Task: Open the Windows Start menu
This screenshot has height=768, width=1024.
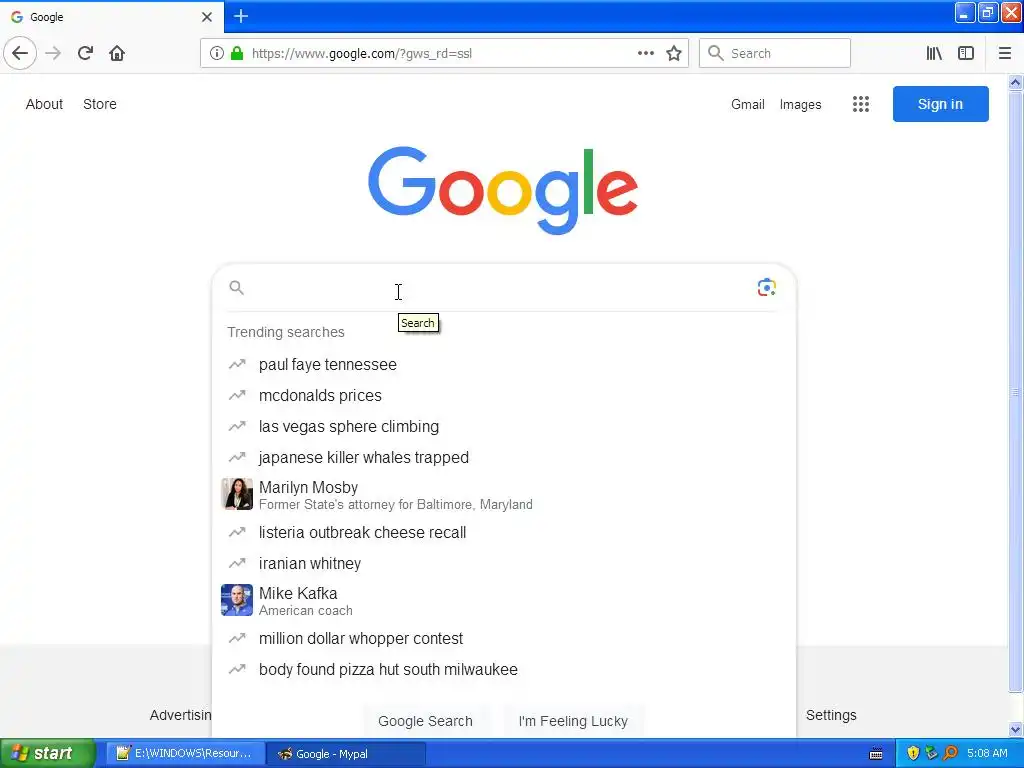Action: tap(47, 754)
